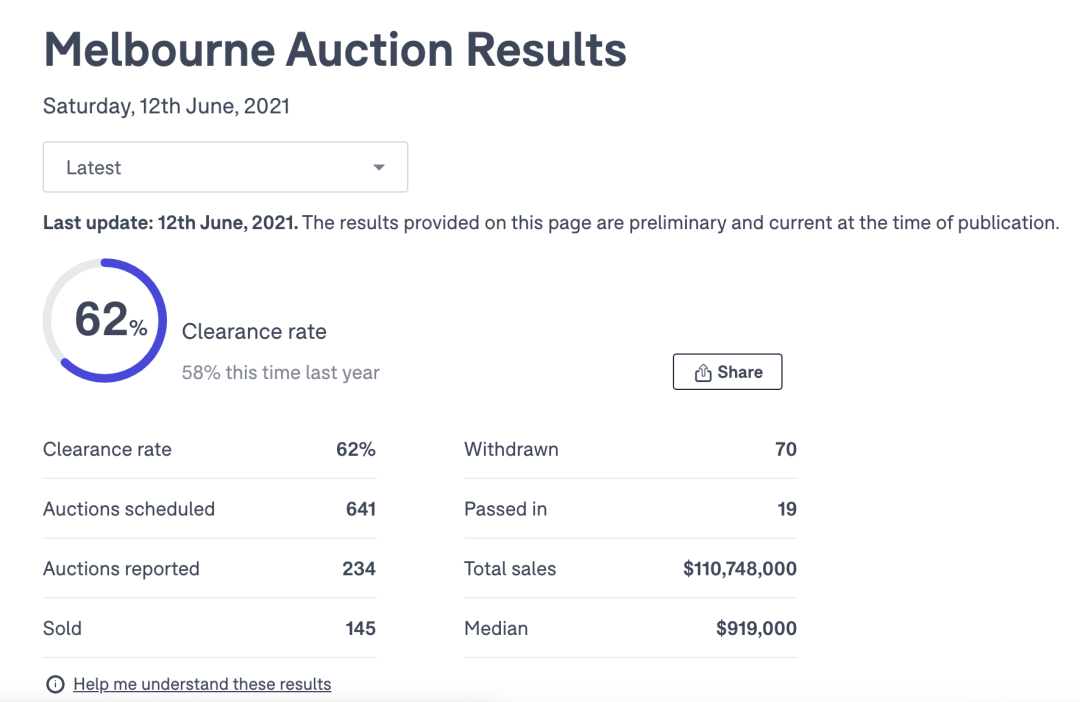Click the Last update: 12th June, 2021 text
The image size is (1080, 702).
click(x=170, y=223)
